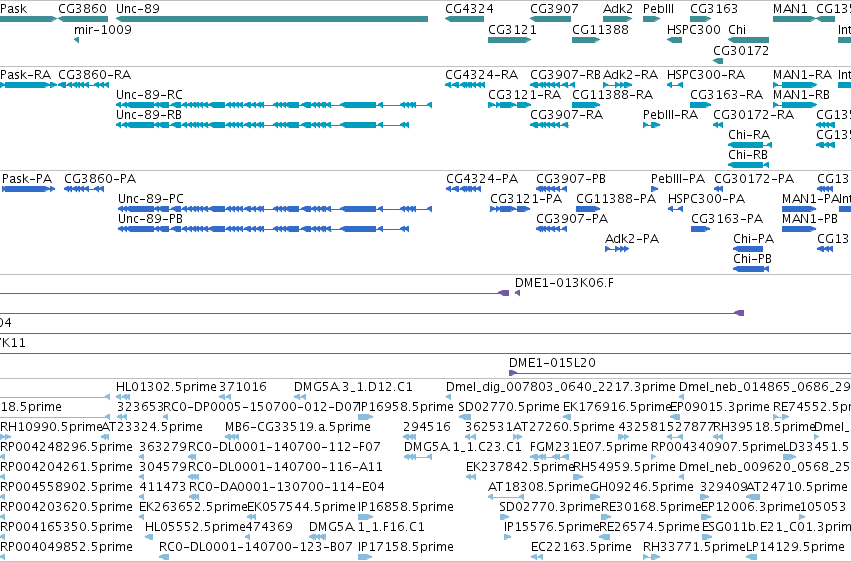Select protein Unc-89-PC label
The height and width of the screenshot is (562, 851).
pyautogui.click(x=151, y=199)
